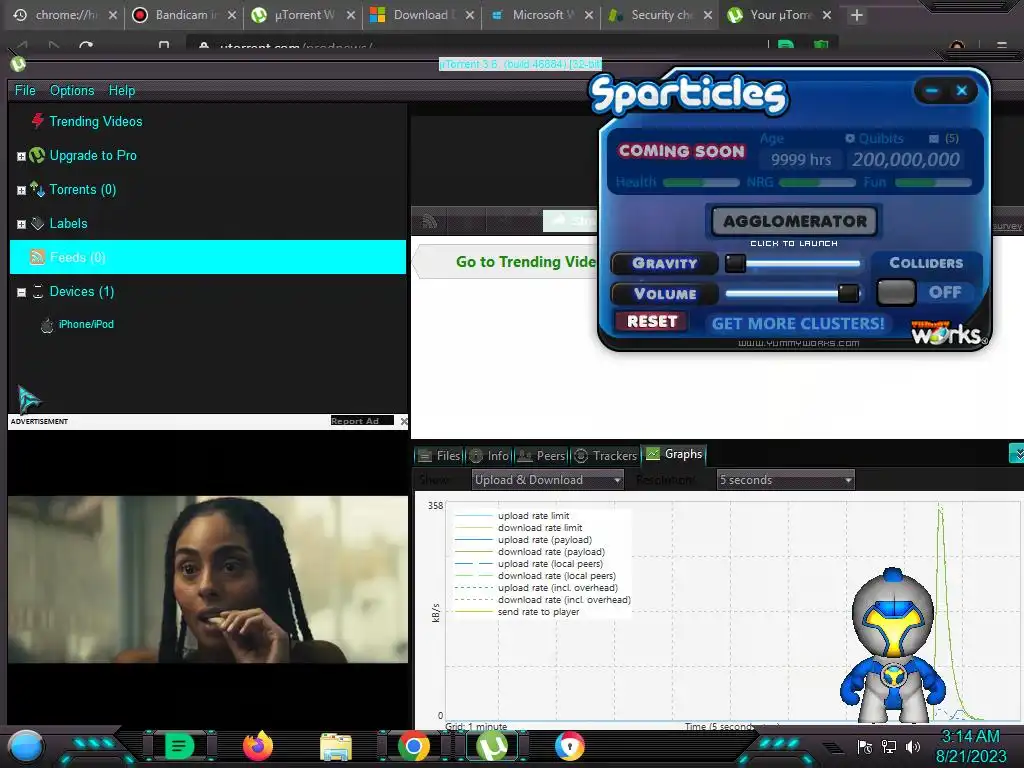The image size is (1024, 768).
Task: Switch to the Peers tab
Action: [x=541, y=455]
